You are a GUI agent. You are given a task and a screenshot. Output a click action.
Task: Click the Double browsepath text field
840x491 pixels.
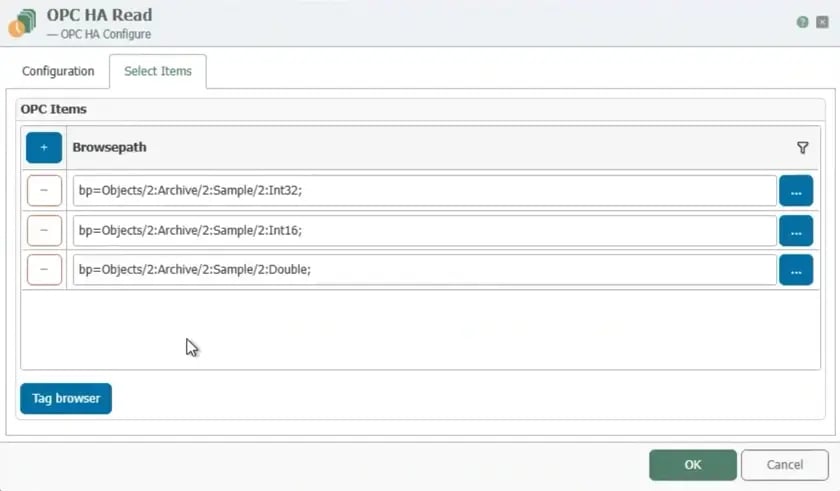point(424,269)
